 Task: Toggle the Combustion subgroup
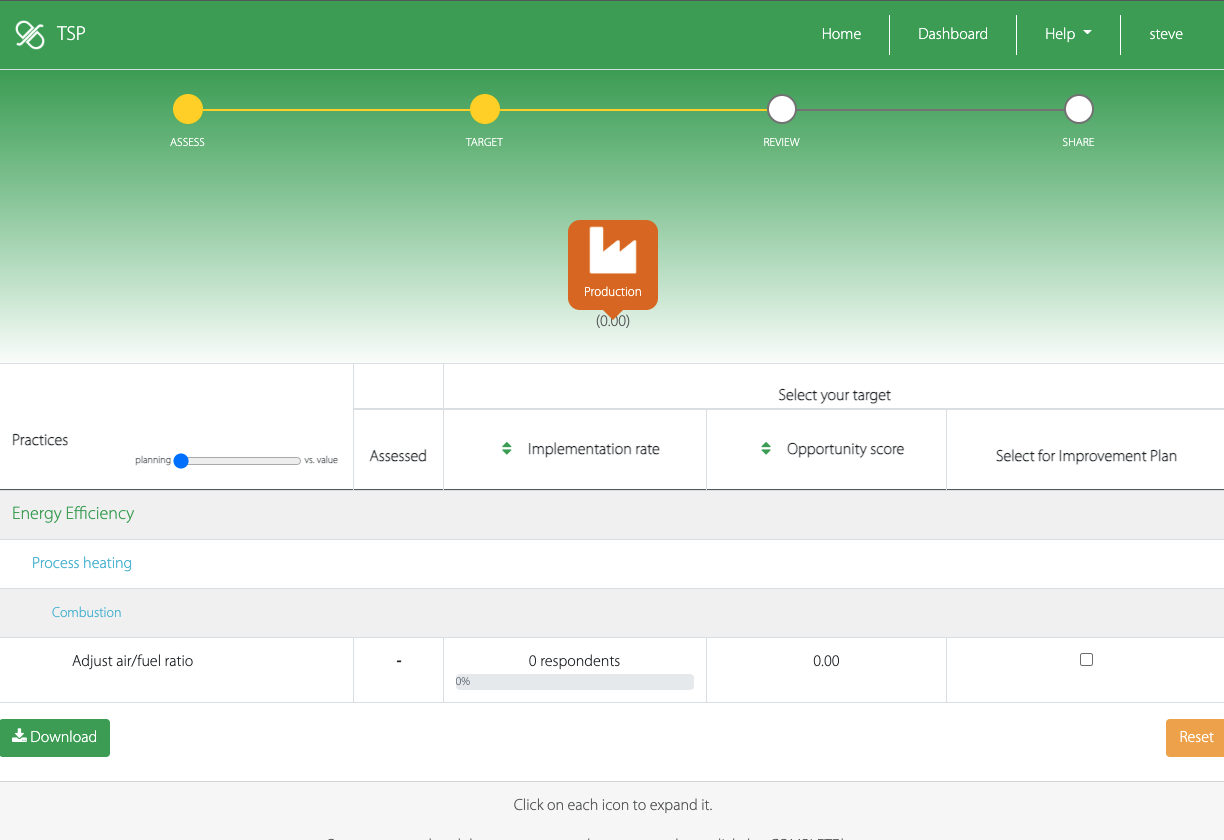point(87,612)
